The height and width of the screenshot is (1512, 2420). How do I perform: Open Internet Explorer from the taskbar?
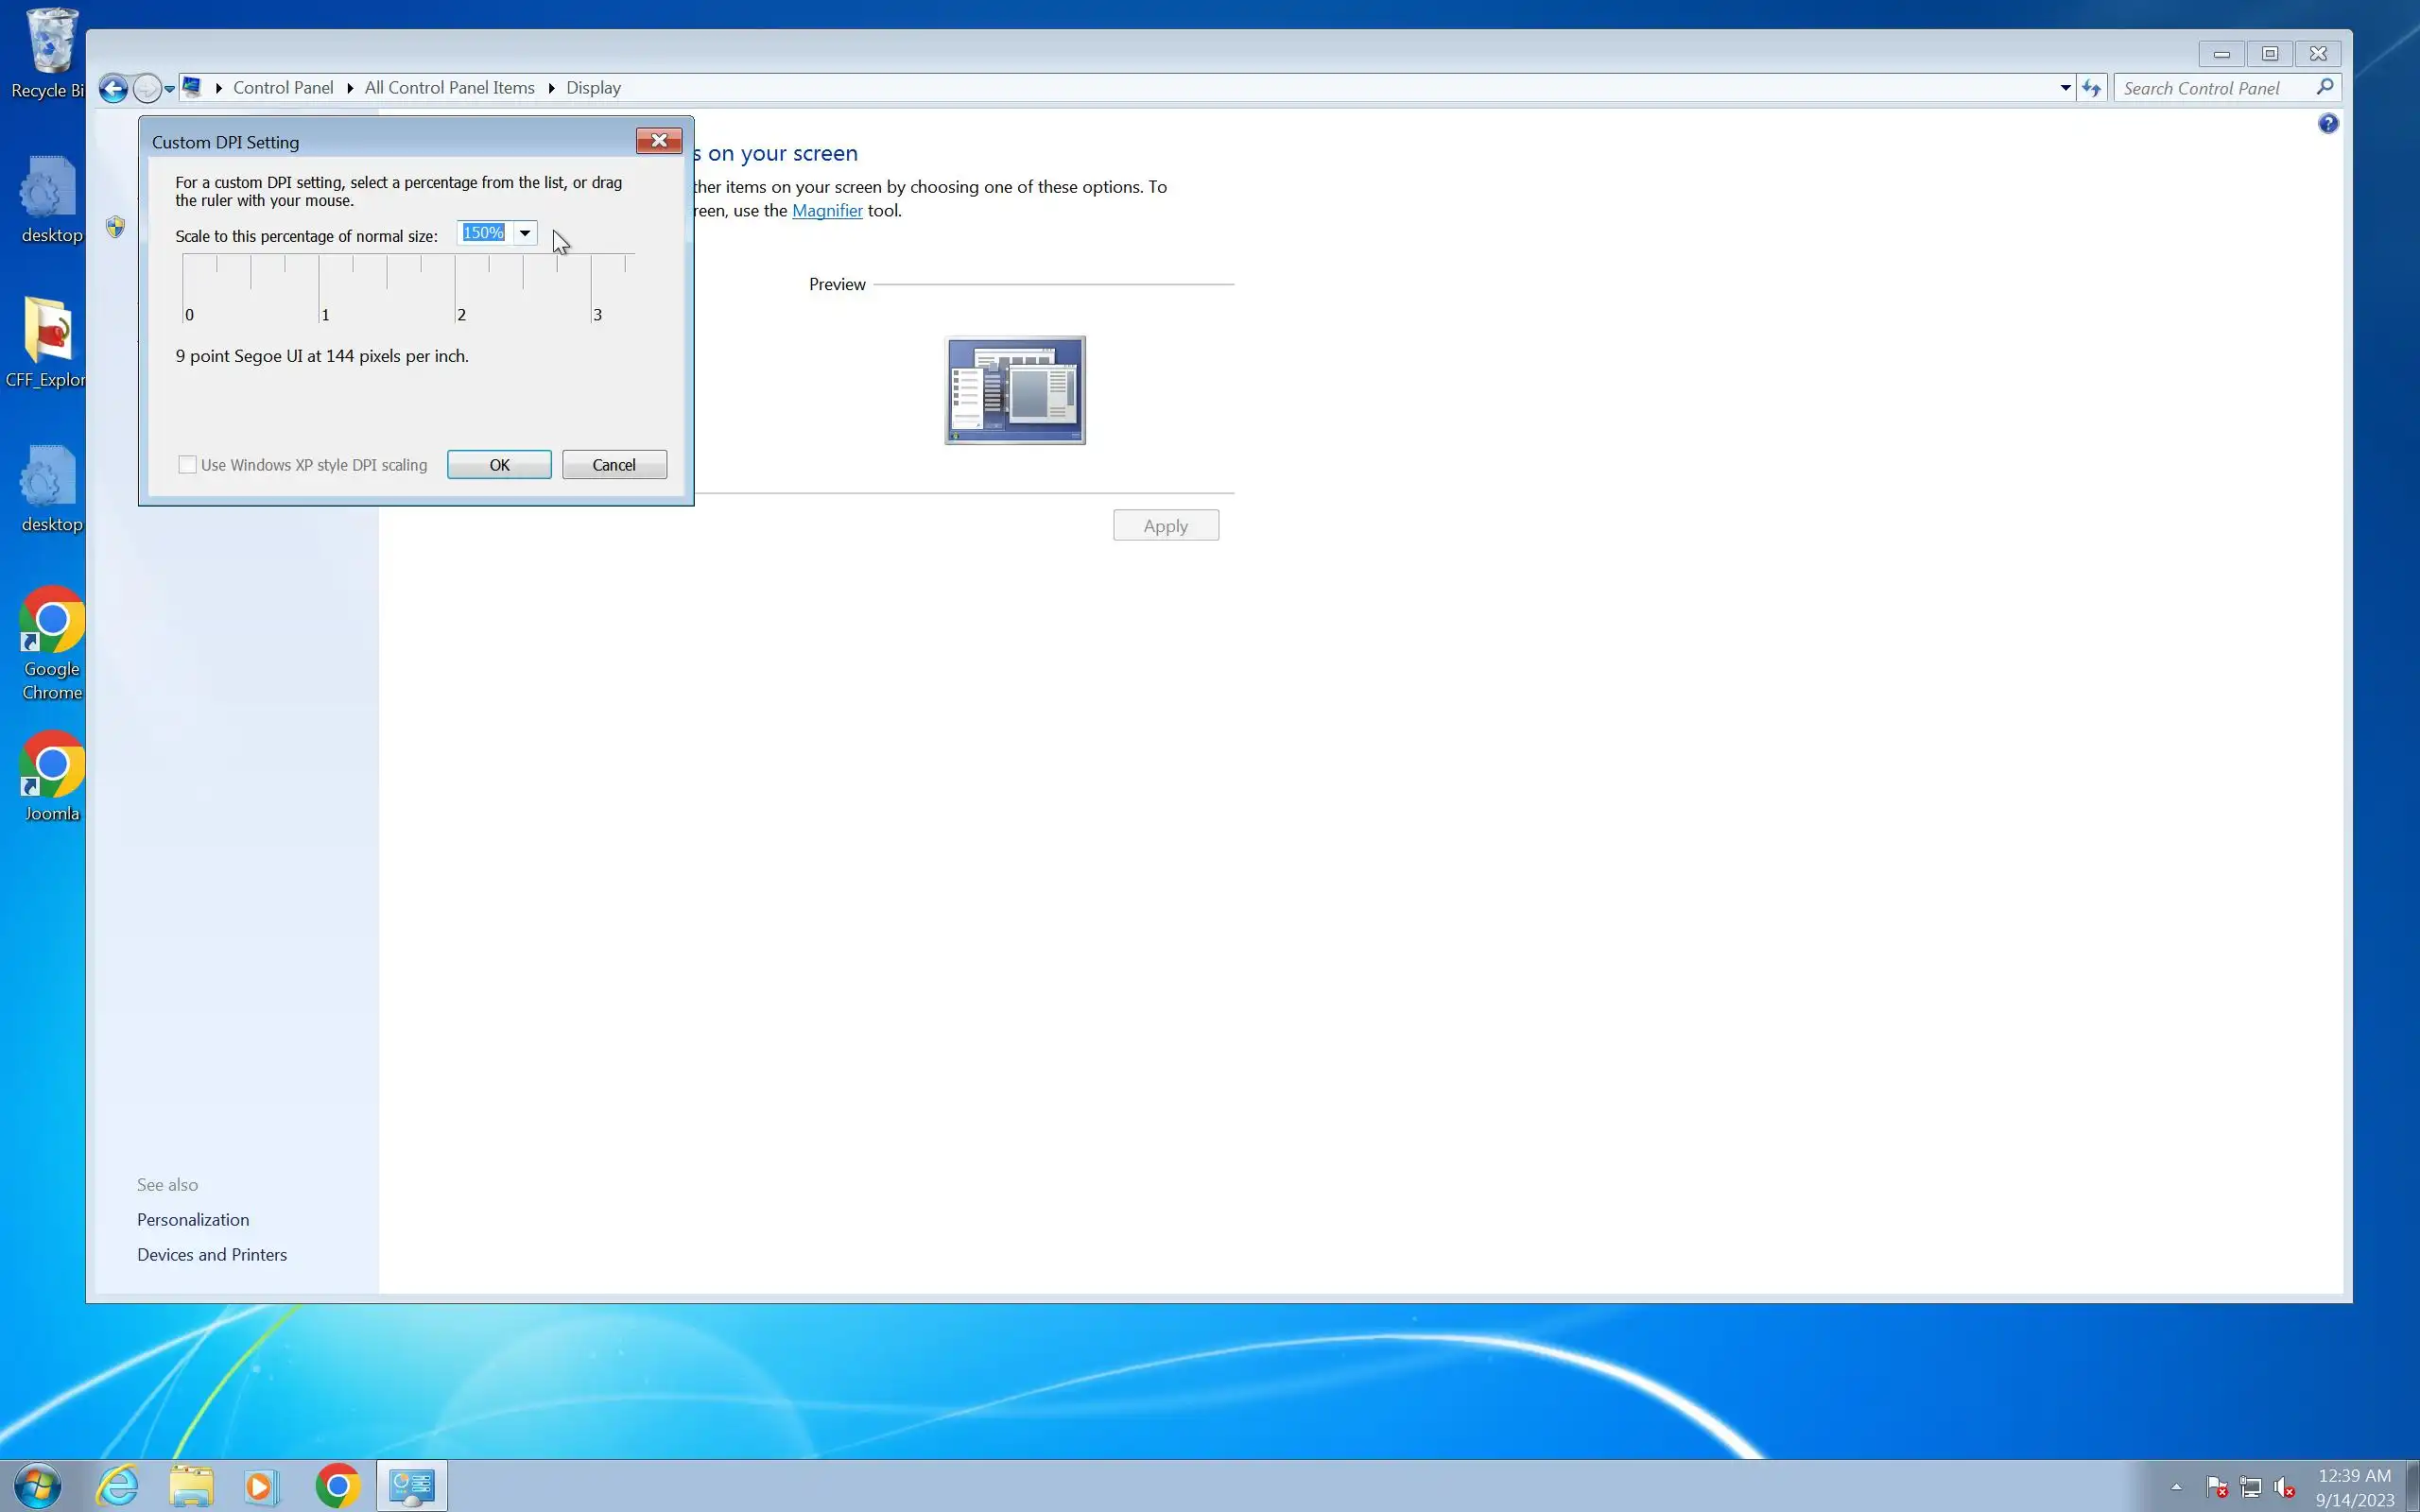(118, 1486)
